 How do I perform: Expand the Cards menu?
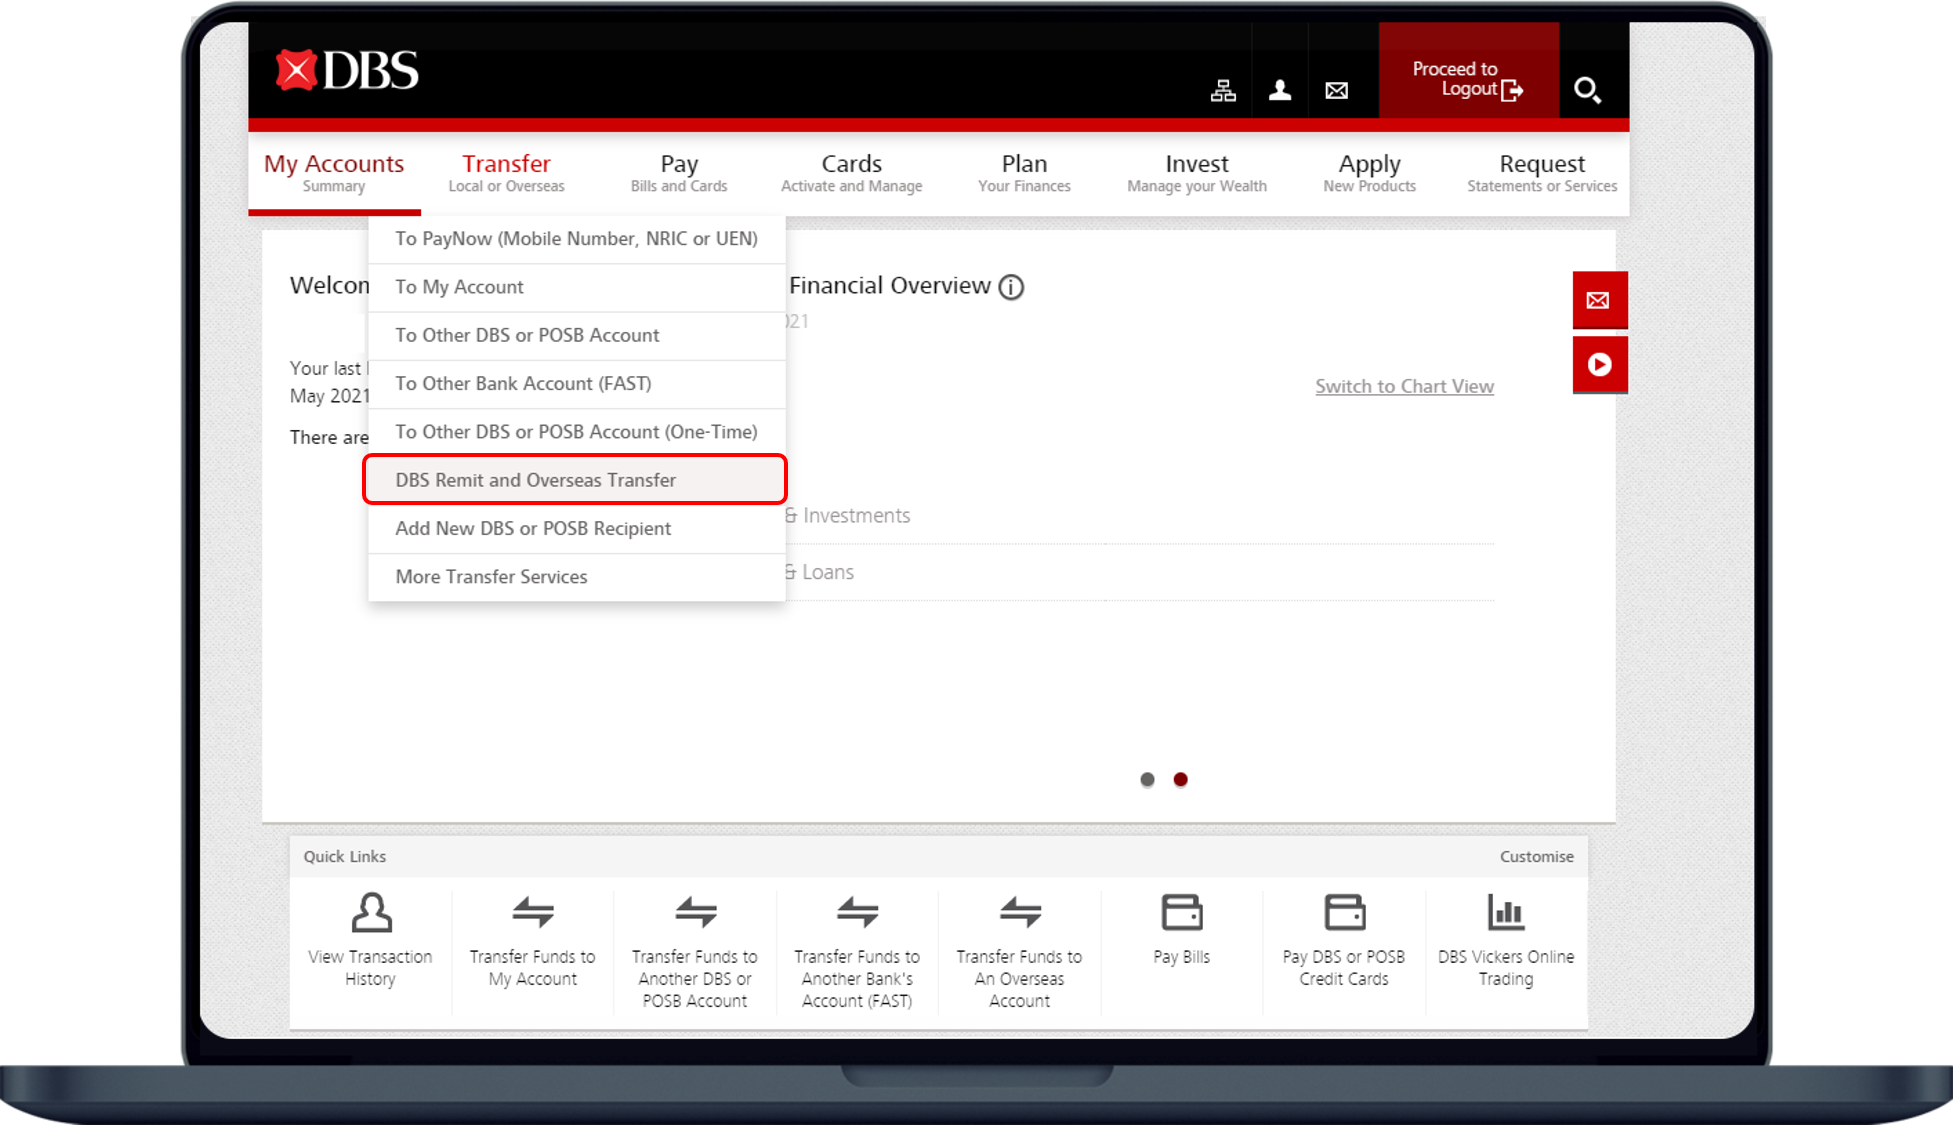[x=851, y=172]
